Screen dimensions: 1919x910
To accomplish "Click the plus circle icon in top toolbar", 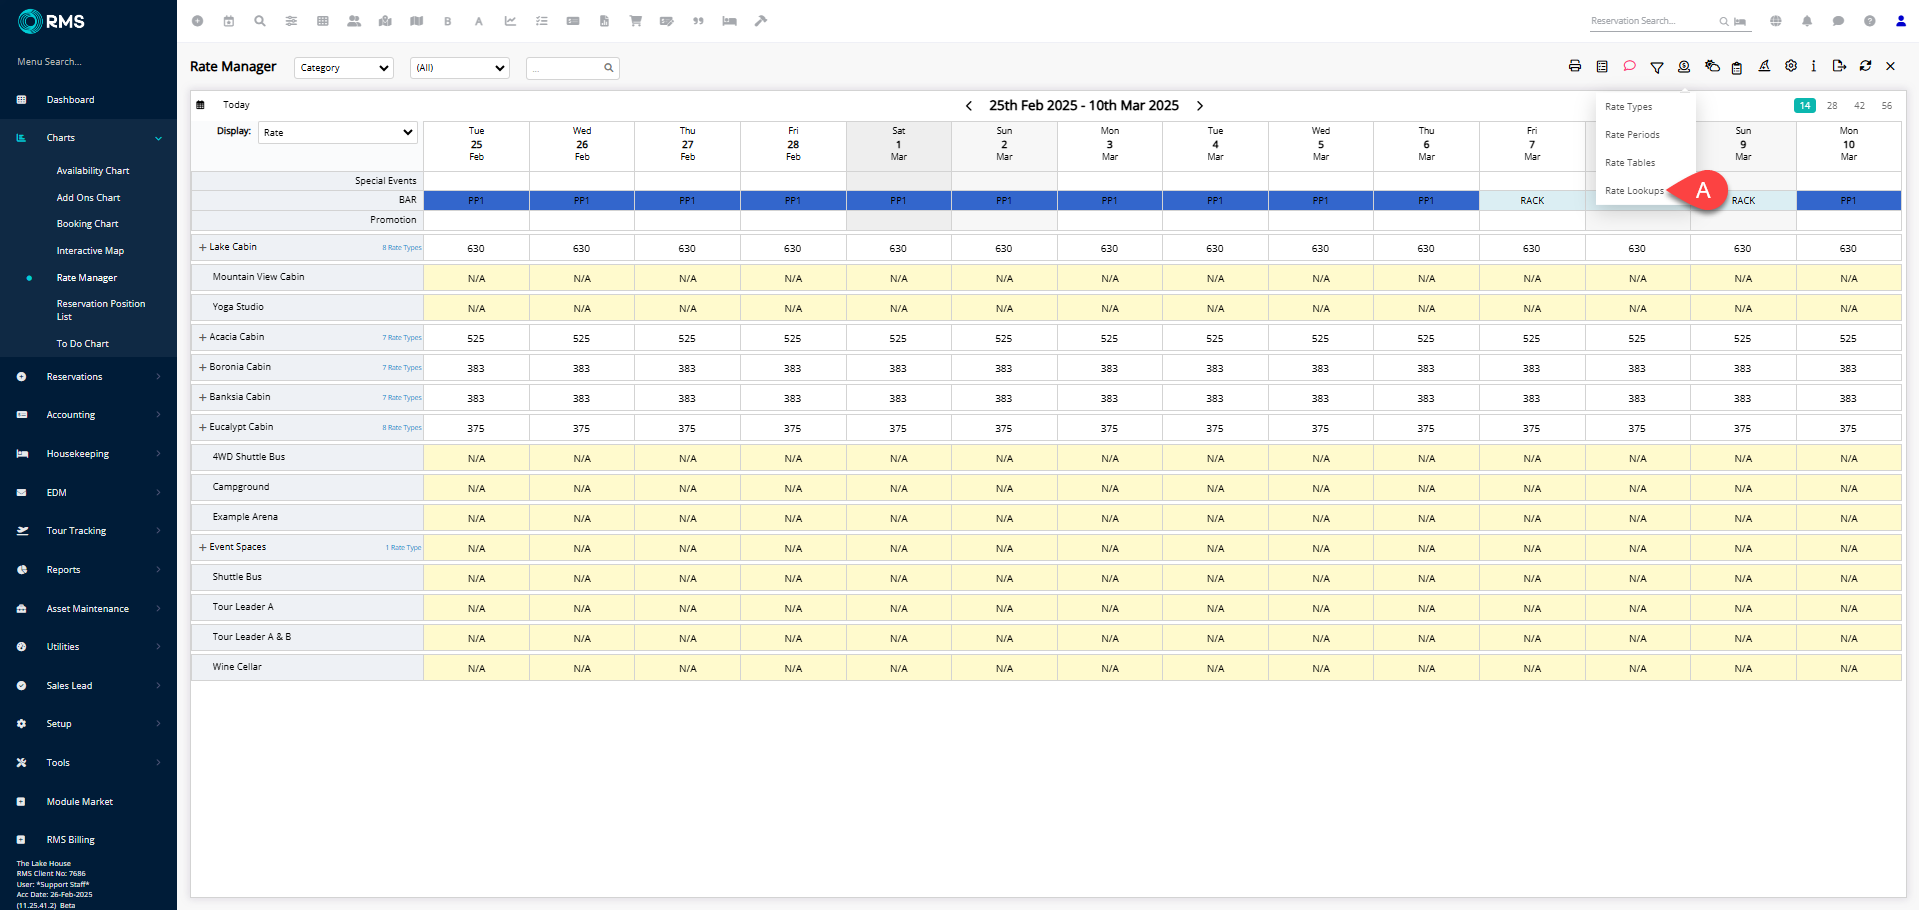I will (x=197, y=21).
